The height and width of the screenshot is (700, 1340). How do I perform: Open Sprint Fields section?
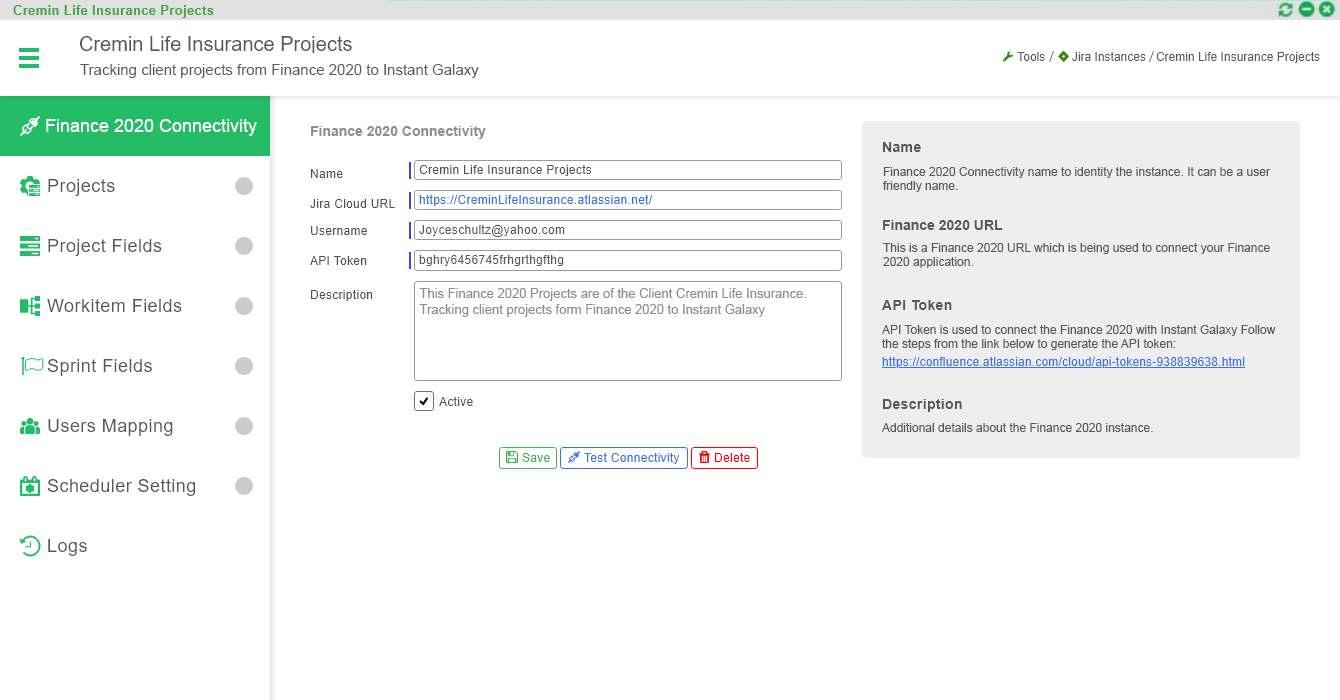click(x=135, y=366)
